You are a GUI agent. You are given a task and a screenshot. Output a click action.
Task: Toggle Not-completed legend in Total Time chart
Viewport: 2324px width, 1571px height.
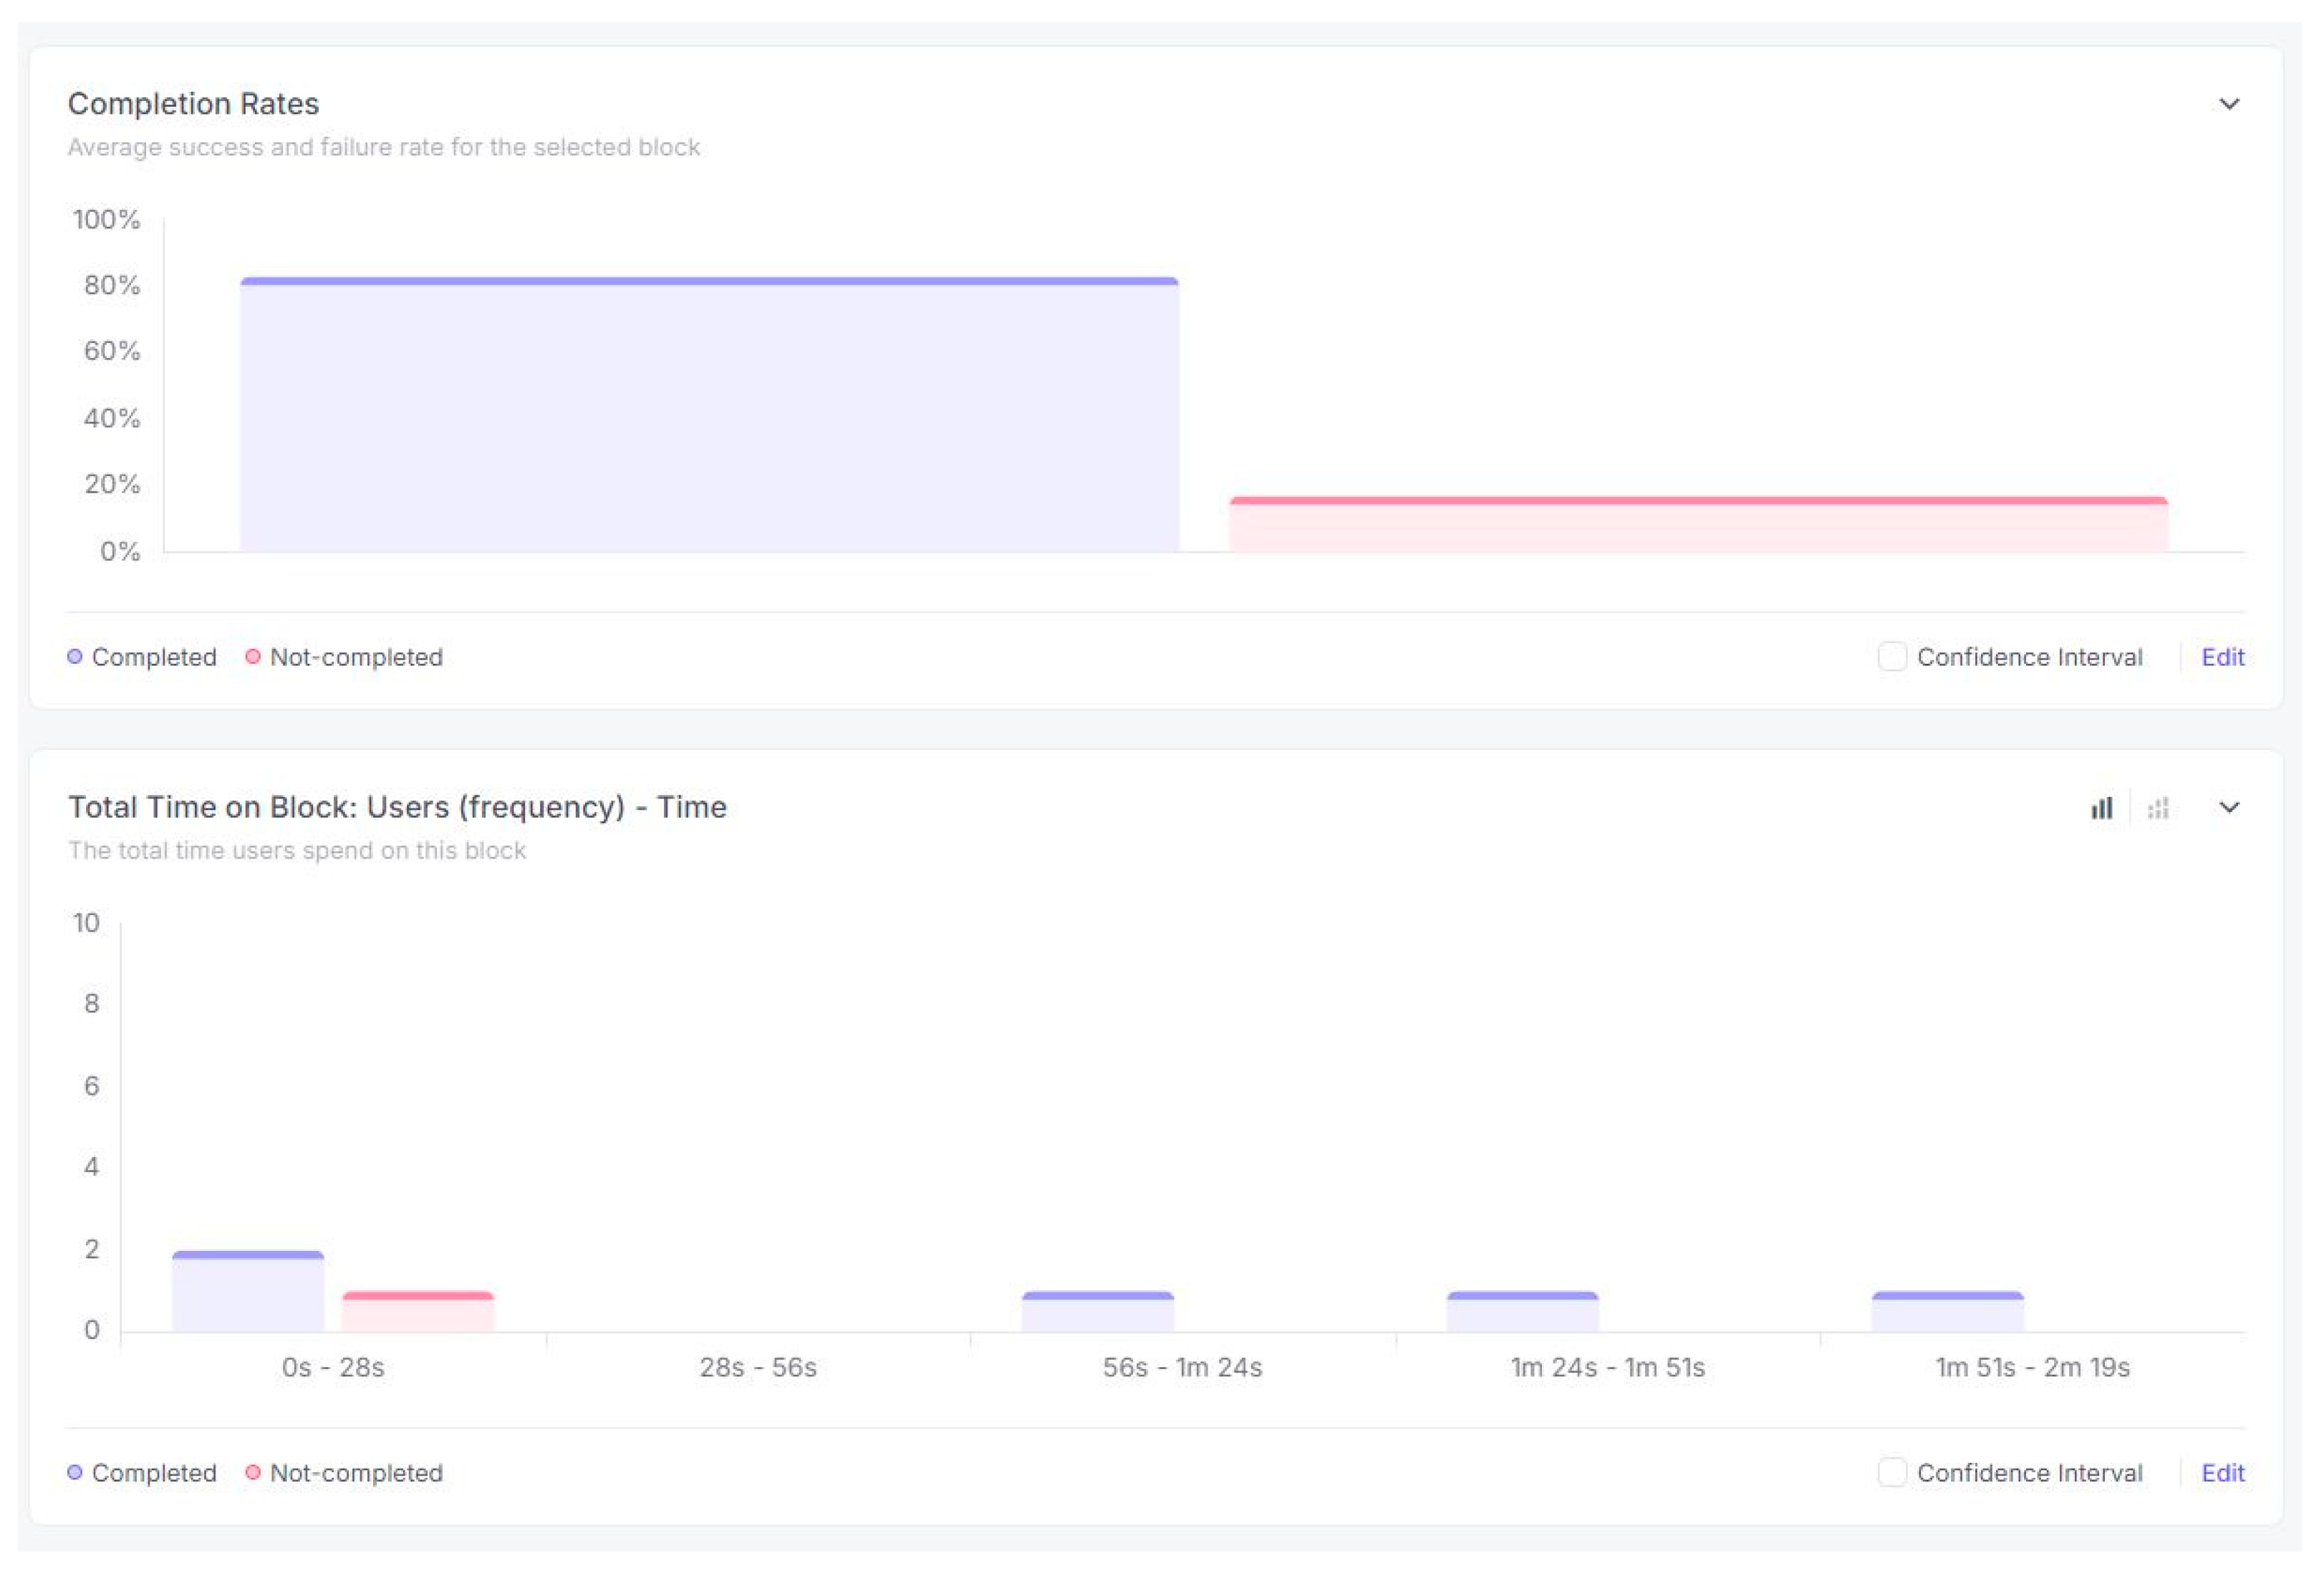point(345,1473)
